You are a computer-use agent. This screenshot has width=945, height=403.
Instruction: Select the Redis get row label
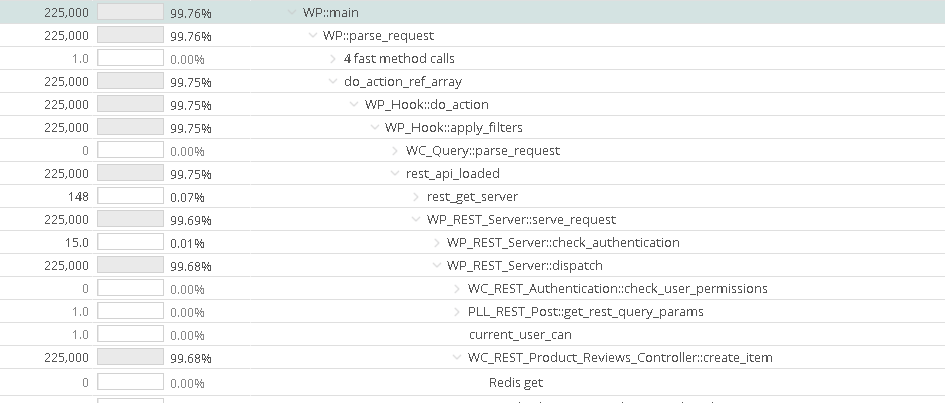[516, 383]
